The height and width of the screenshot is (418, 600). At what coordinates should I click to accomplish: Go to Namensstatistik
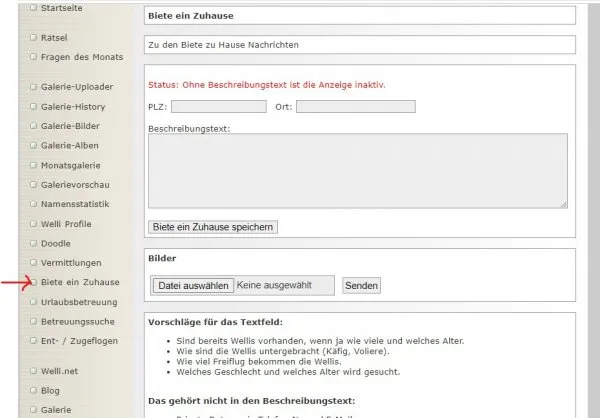[x=75, y=204]
